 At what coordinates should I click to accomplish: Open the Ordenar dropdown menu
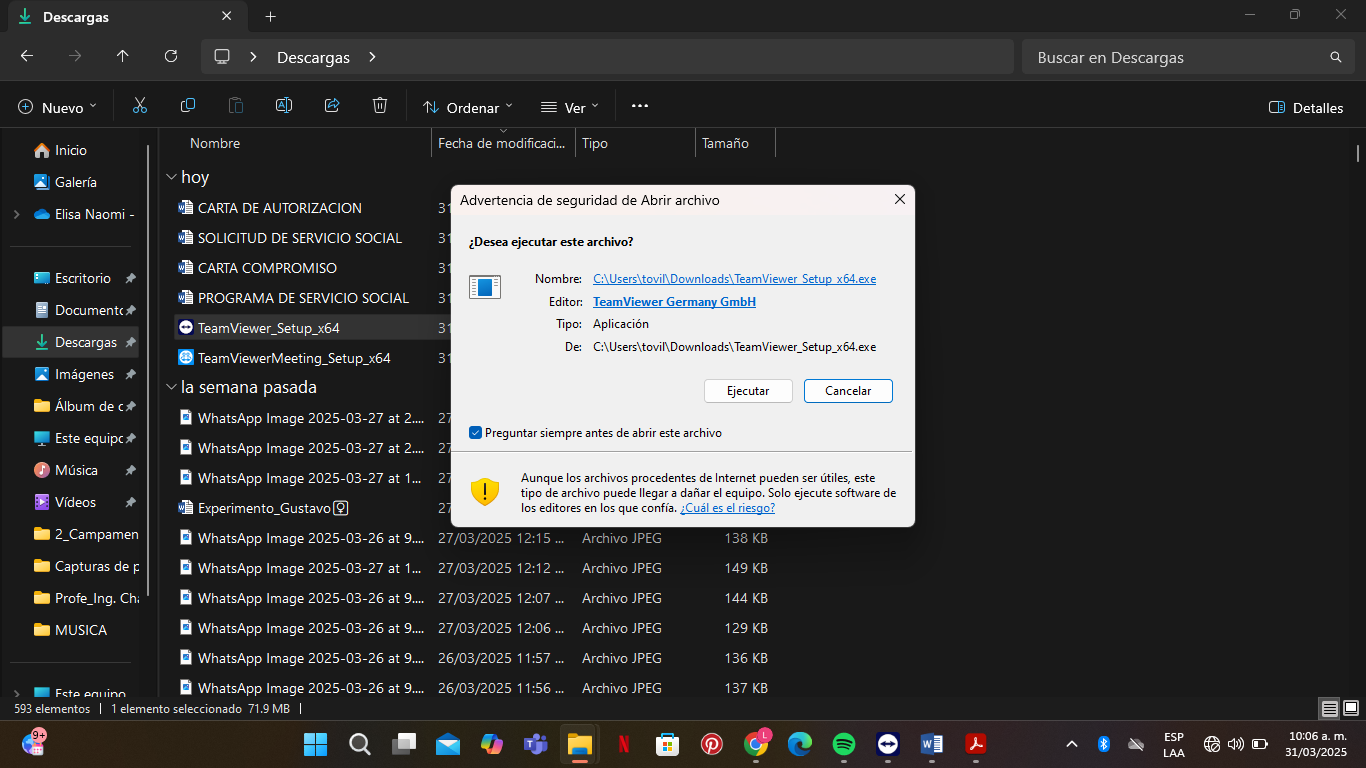coord(467,107)
